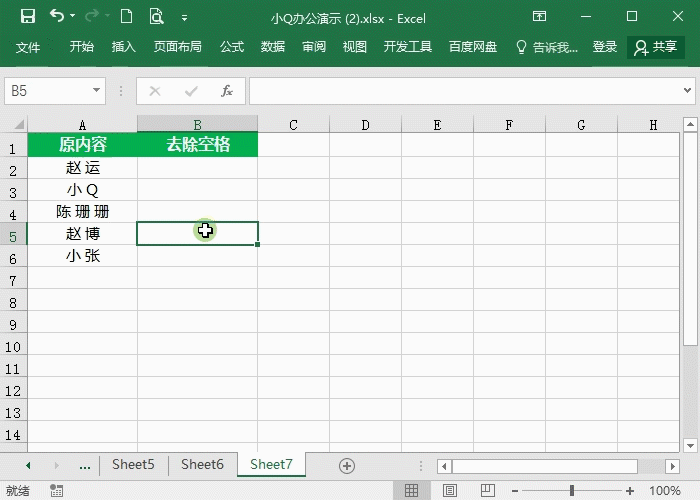This screenshot has width=700, height=500.
Task: Click the Save icon in quick access toolbar
Action: pos(28,17)
